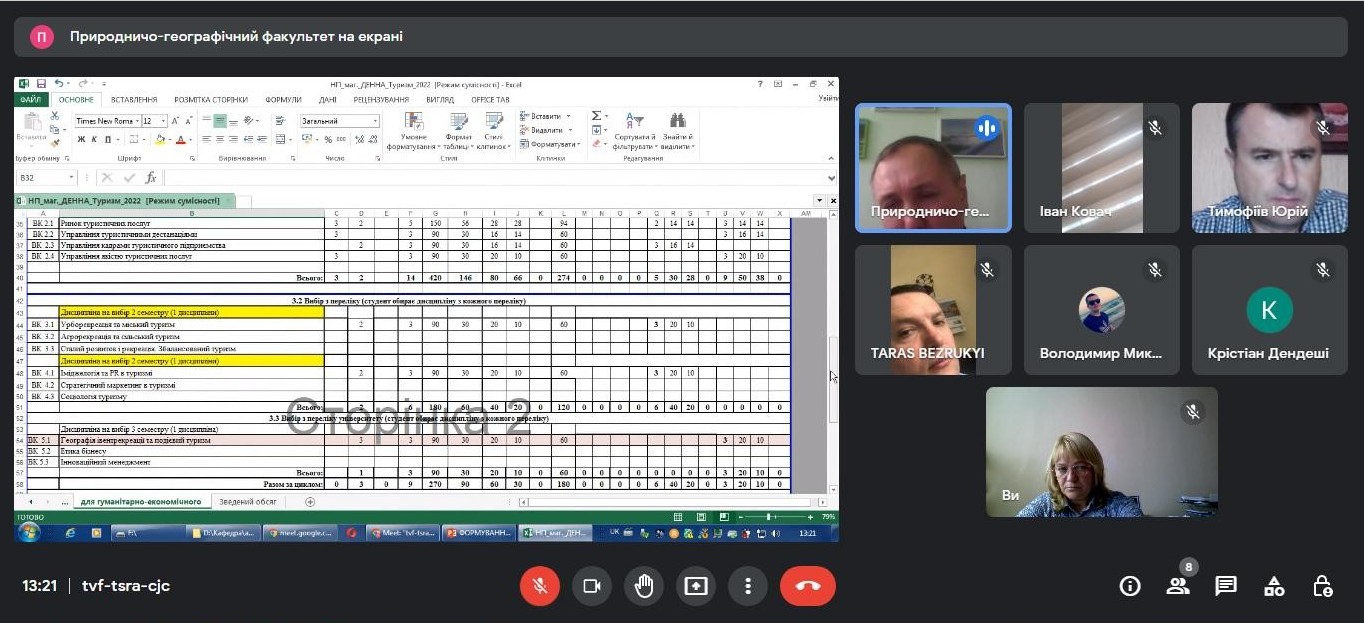Raise hand in the meeting
Image resolution: width=1364 pixels, height=623 pixels.
644,586
